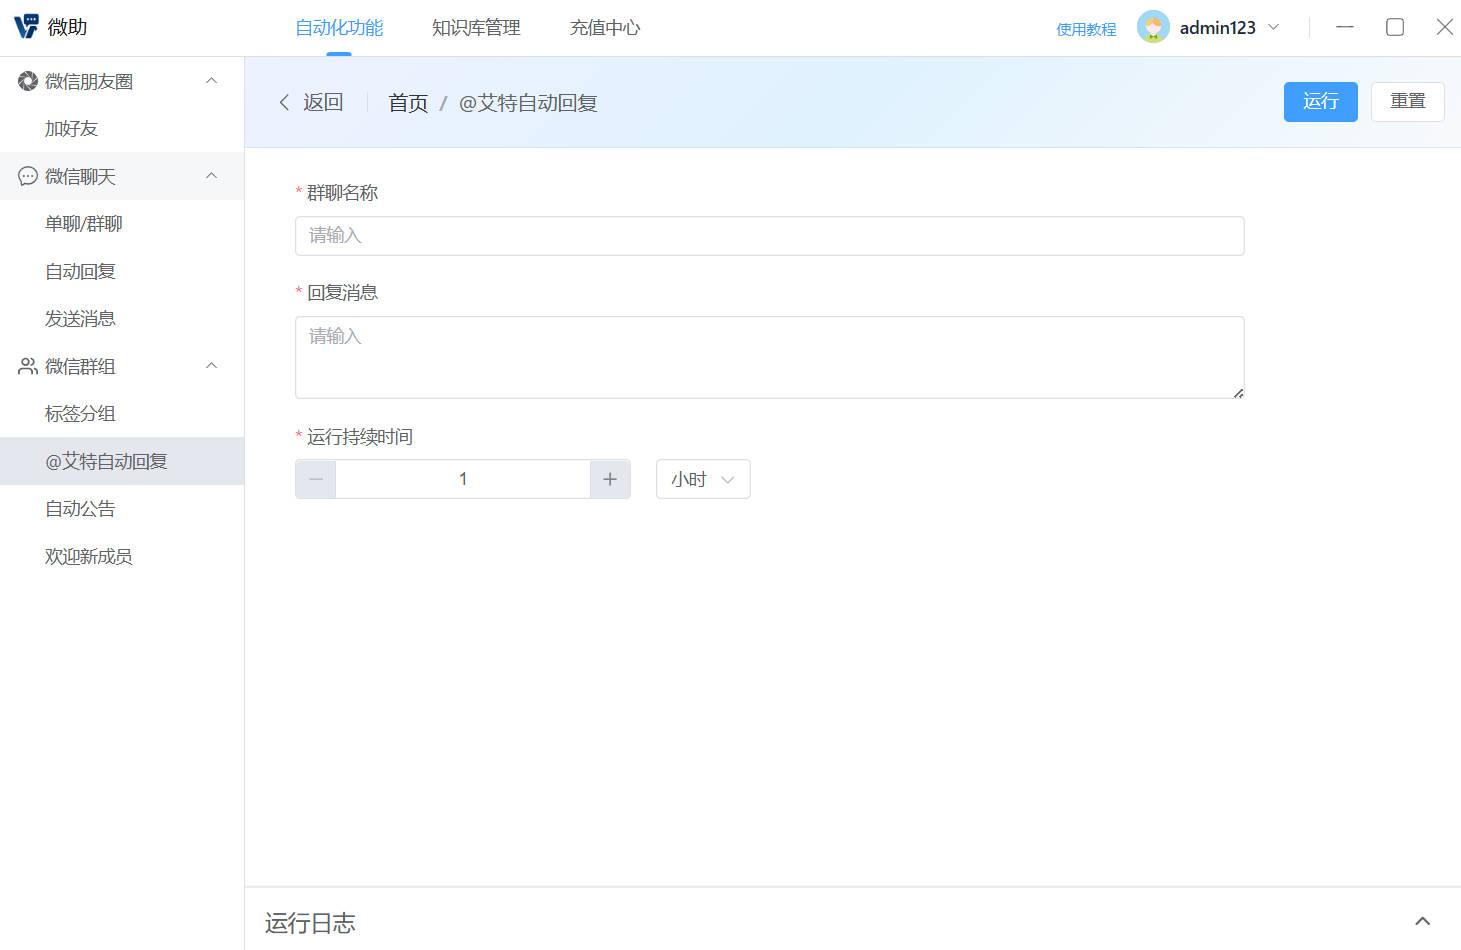Click the 首页 breadcrumb link
This screenshot has height=950, width=1461.
[407, 102]
